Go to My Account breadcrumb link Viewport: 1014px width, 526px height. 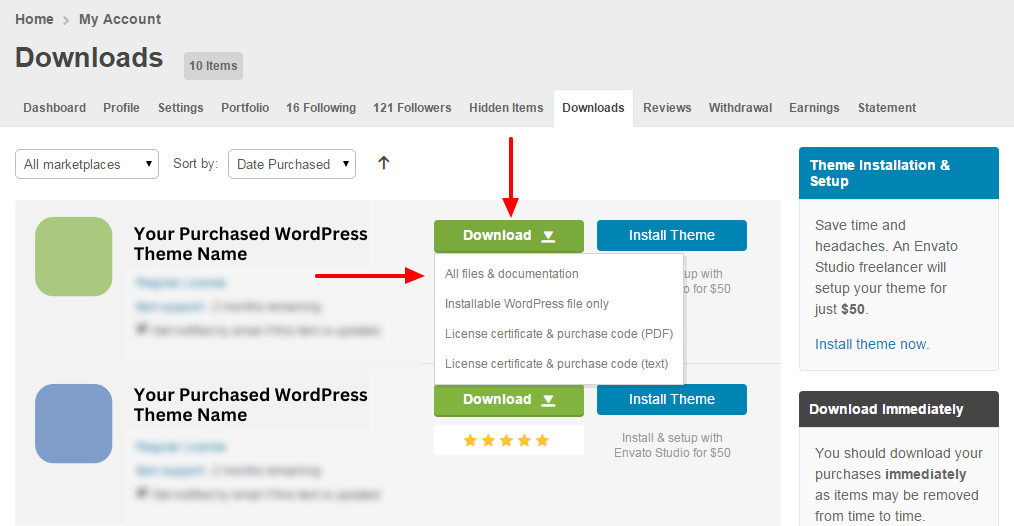pos(120,19)
